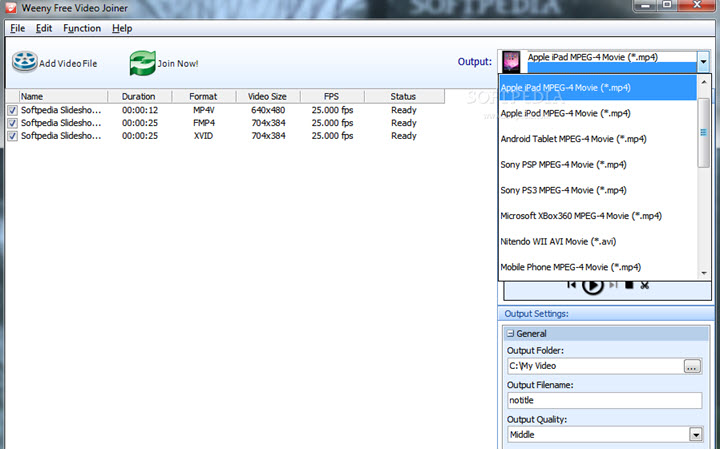Click the iPad output format thumbnail icon

[x=511, y=62]
